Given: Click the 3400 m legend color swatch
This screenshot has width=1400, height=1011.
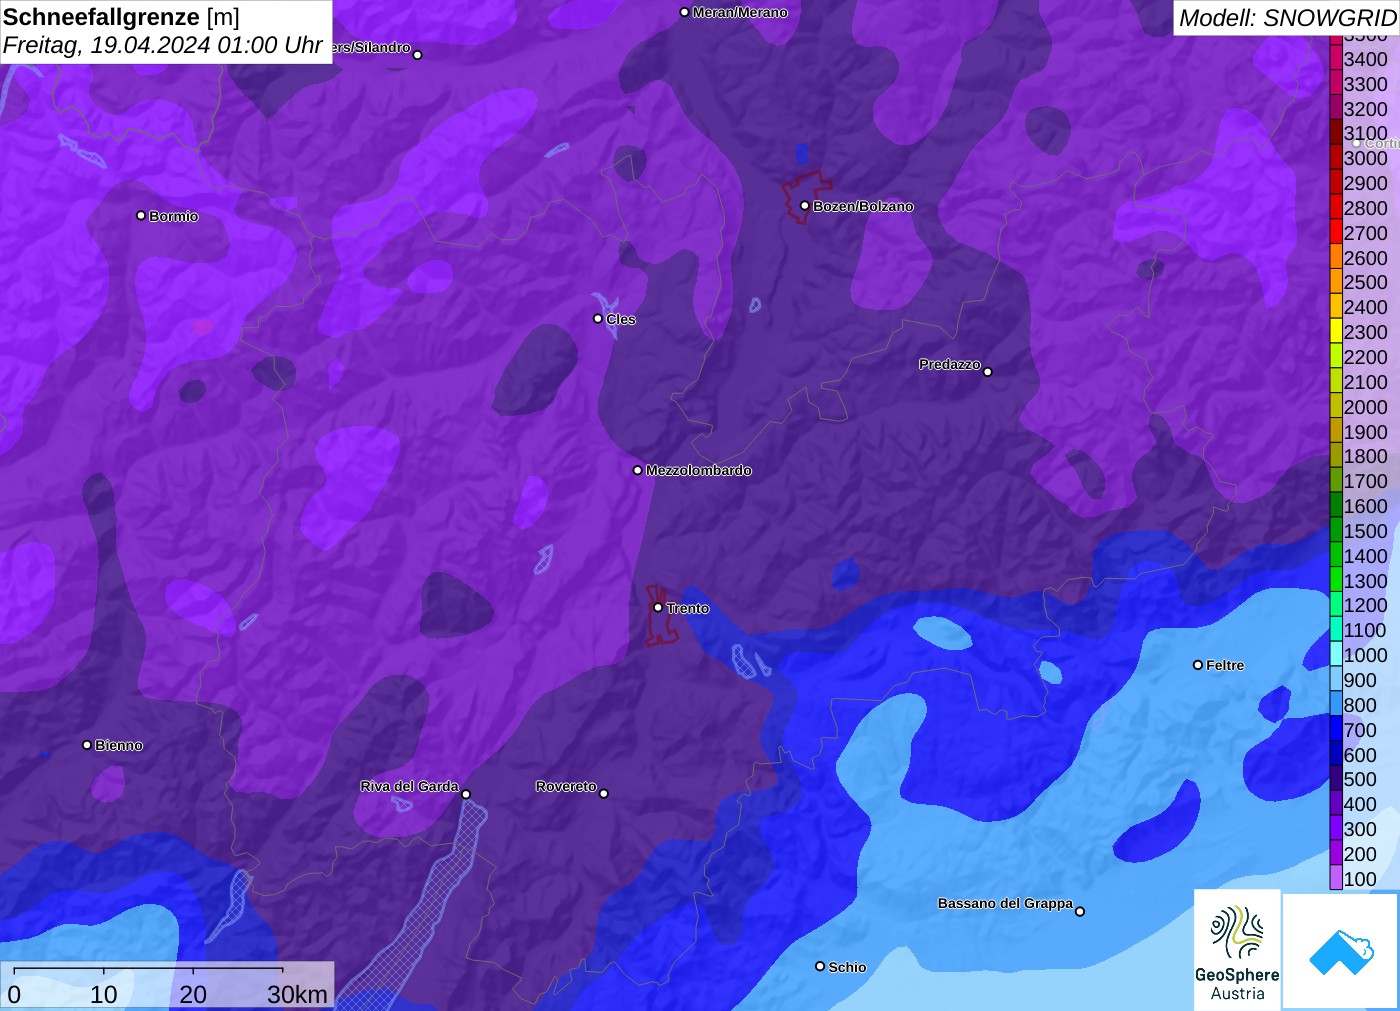Looking at the screenshot, I should tap(1336, 59).
